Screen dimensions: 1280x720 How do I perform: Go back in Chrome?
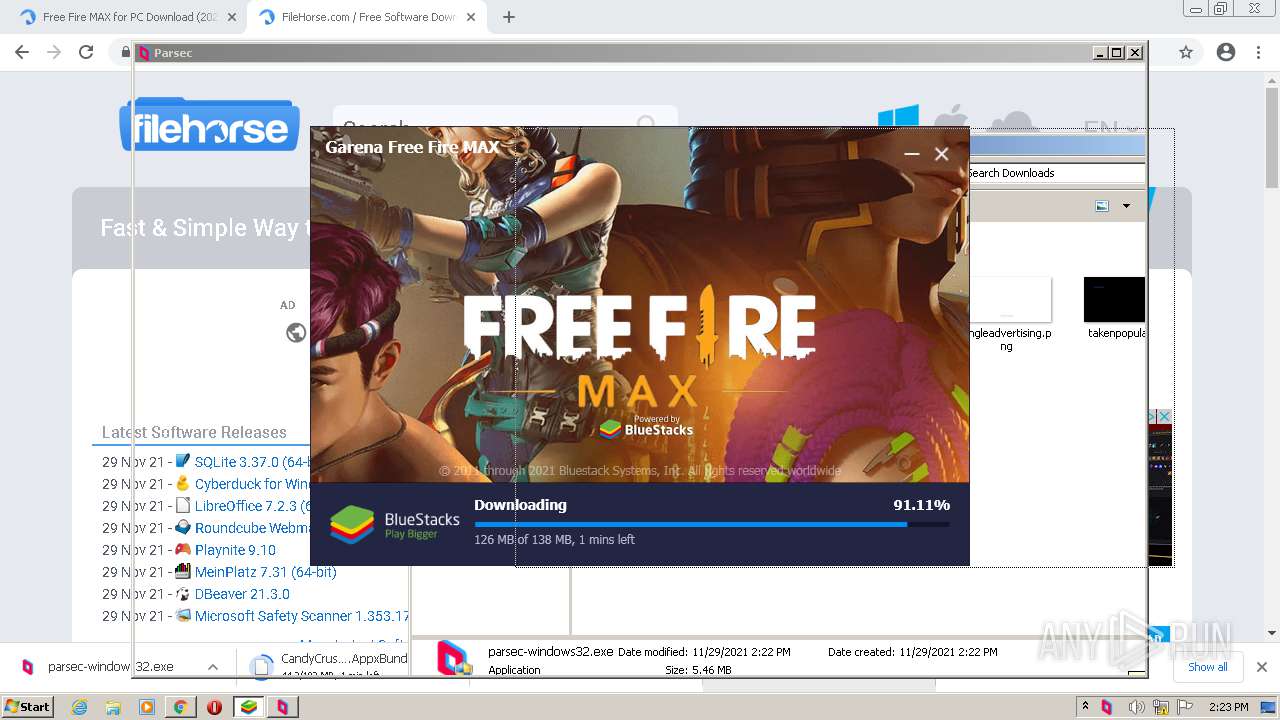(x=22, y=52)
